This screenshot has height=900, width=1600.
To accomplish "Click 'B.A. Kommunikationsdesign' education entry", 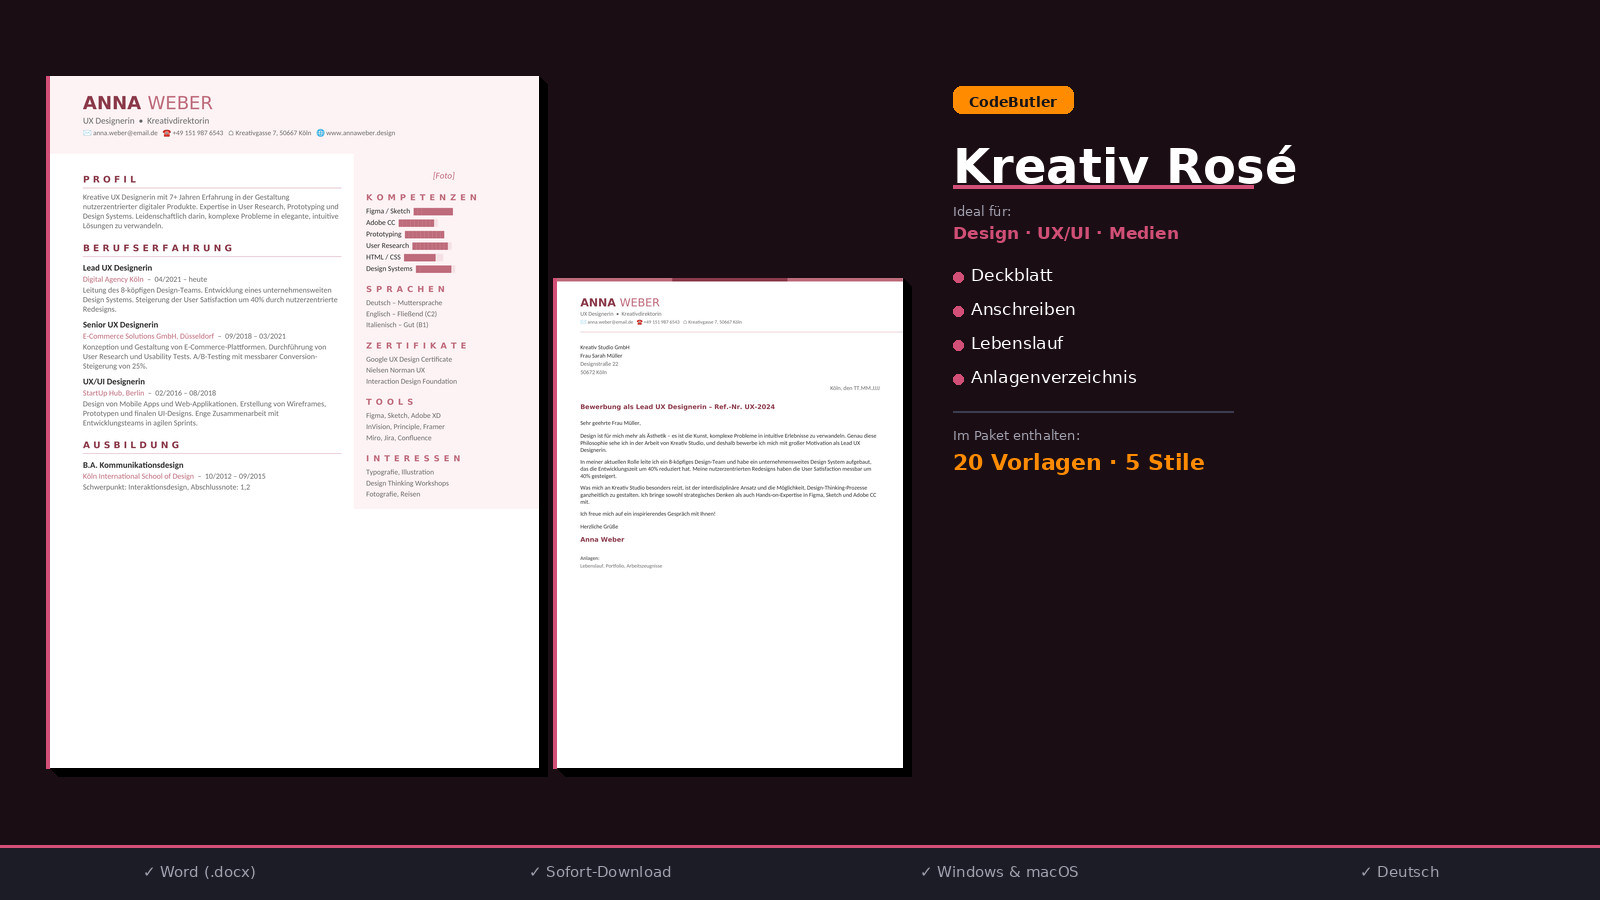I will click(x=133, y=465).
